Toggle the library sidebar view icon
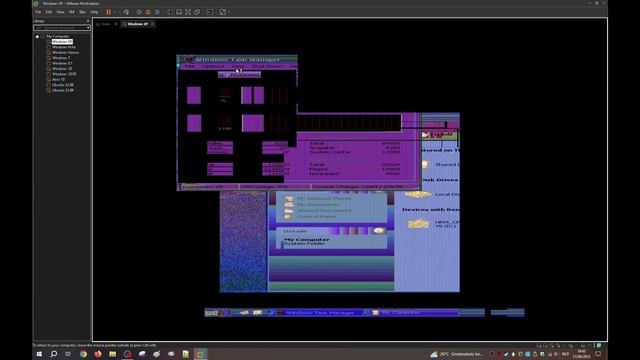 coord(170,12)
